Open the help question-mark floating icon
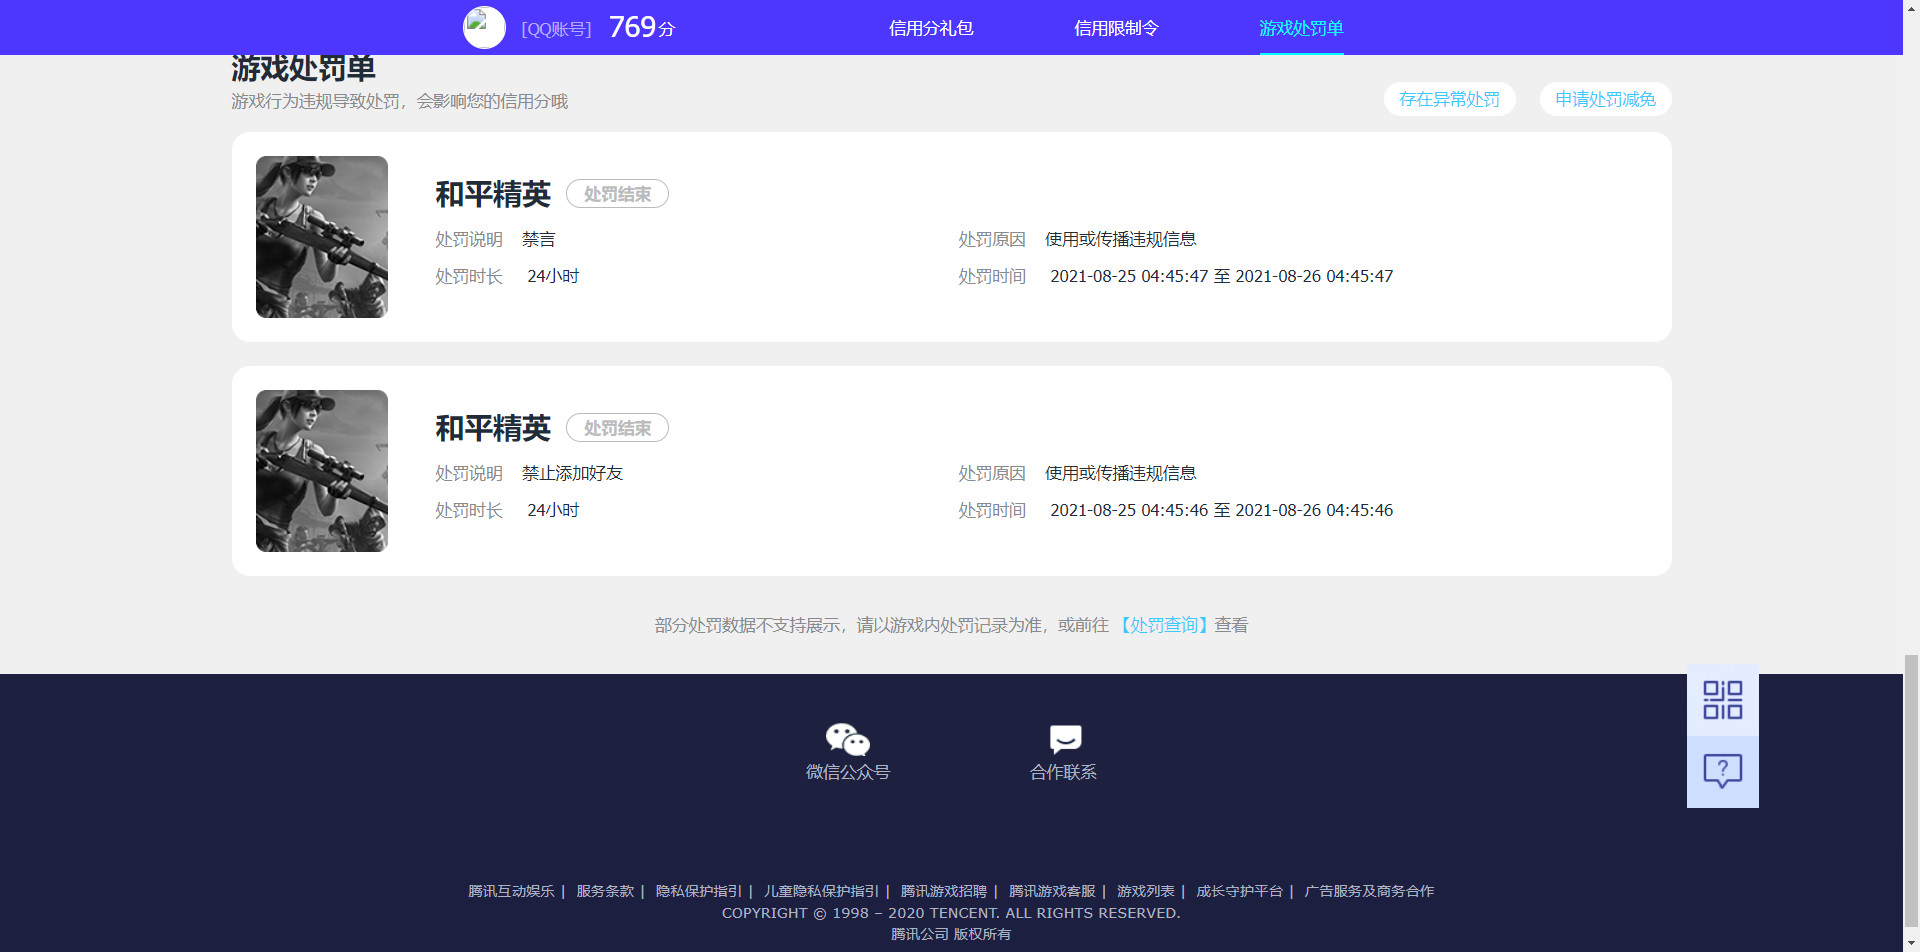Image resolution: width=1920 pixels, height=952 pixels. pyautogui.click(x=1723, y=772)
